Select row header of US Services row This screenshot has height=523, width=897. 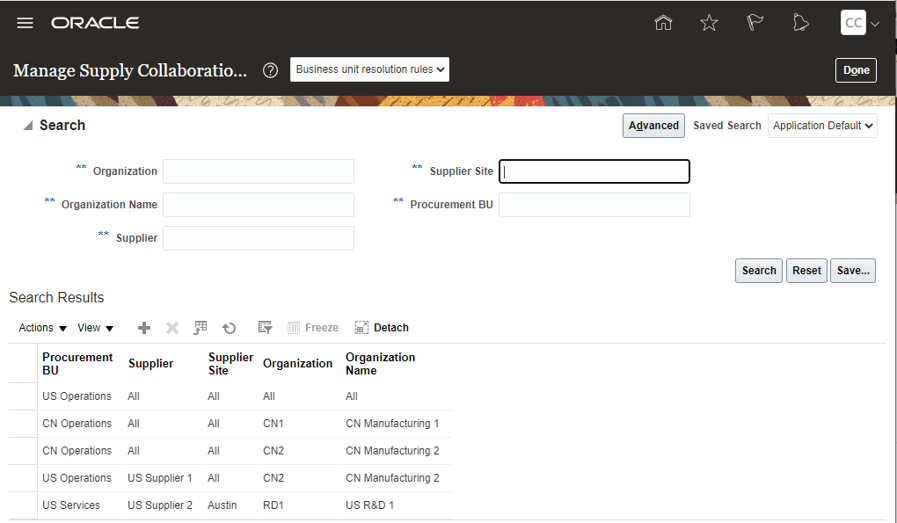23,506
